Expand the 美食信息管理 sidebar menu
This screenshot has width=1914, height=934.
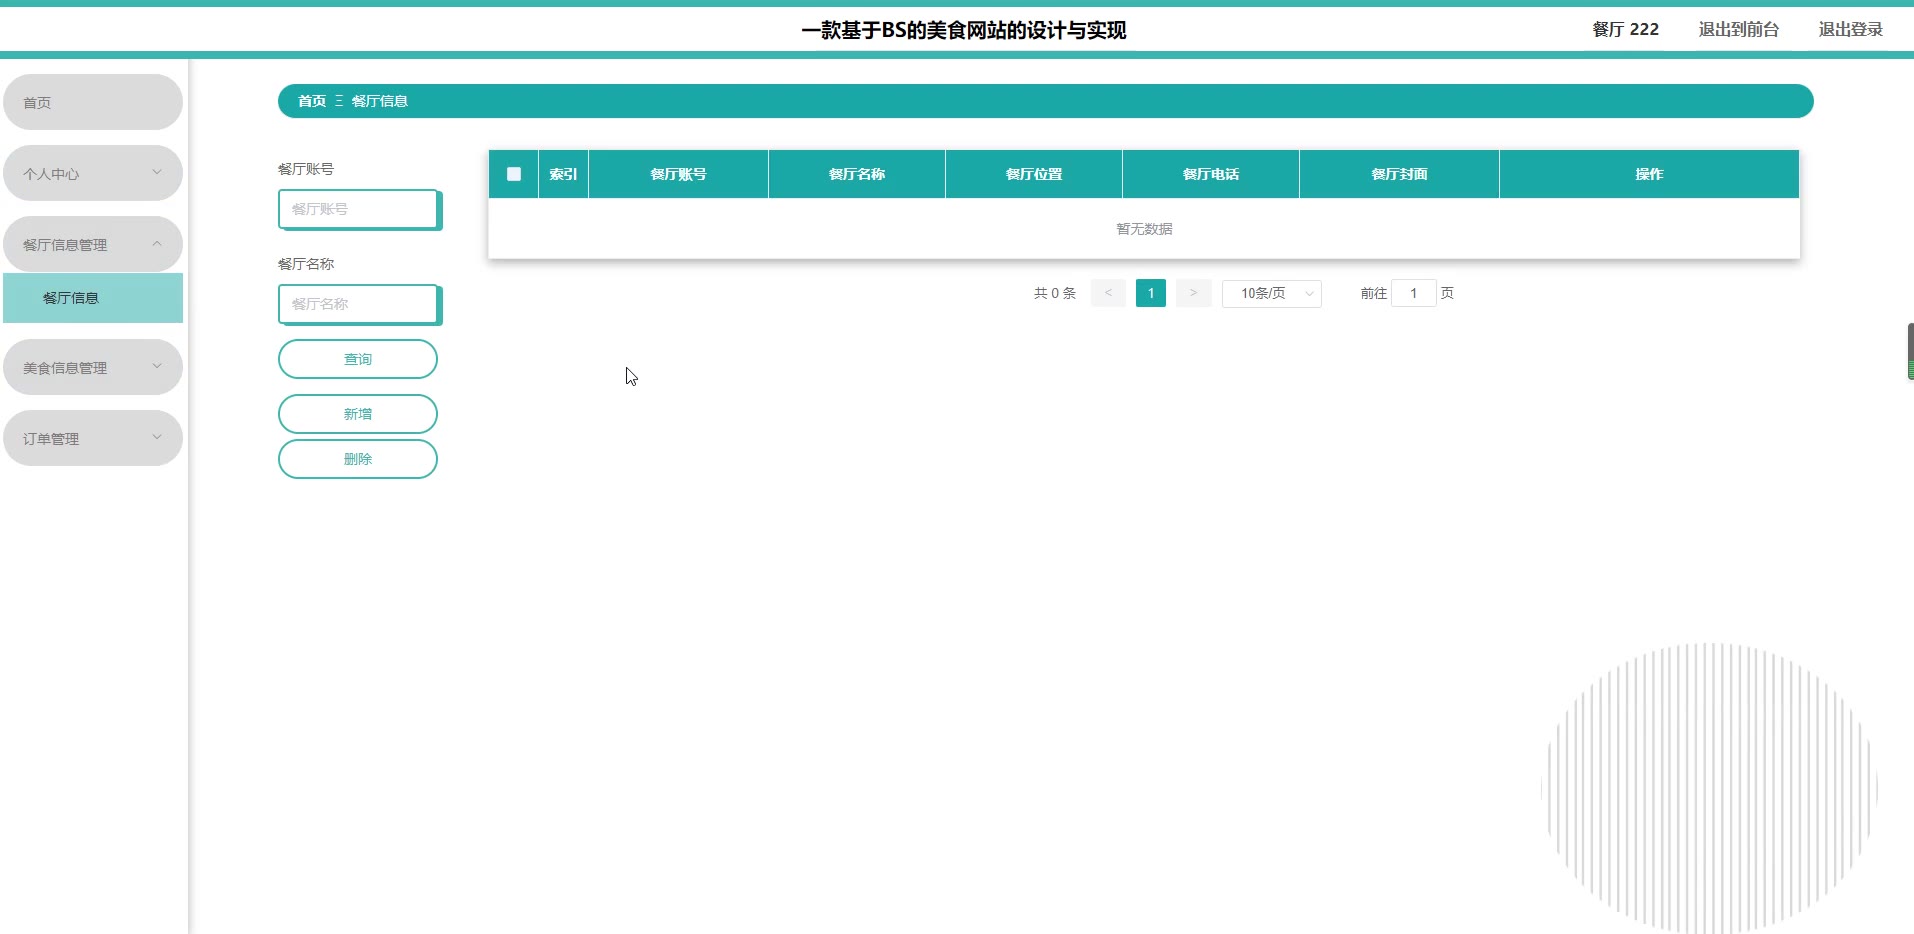click(93, 367)
